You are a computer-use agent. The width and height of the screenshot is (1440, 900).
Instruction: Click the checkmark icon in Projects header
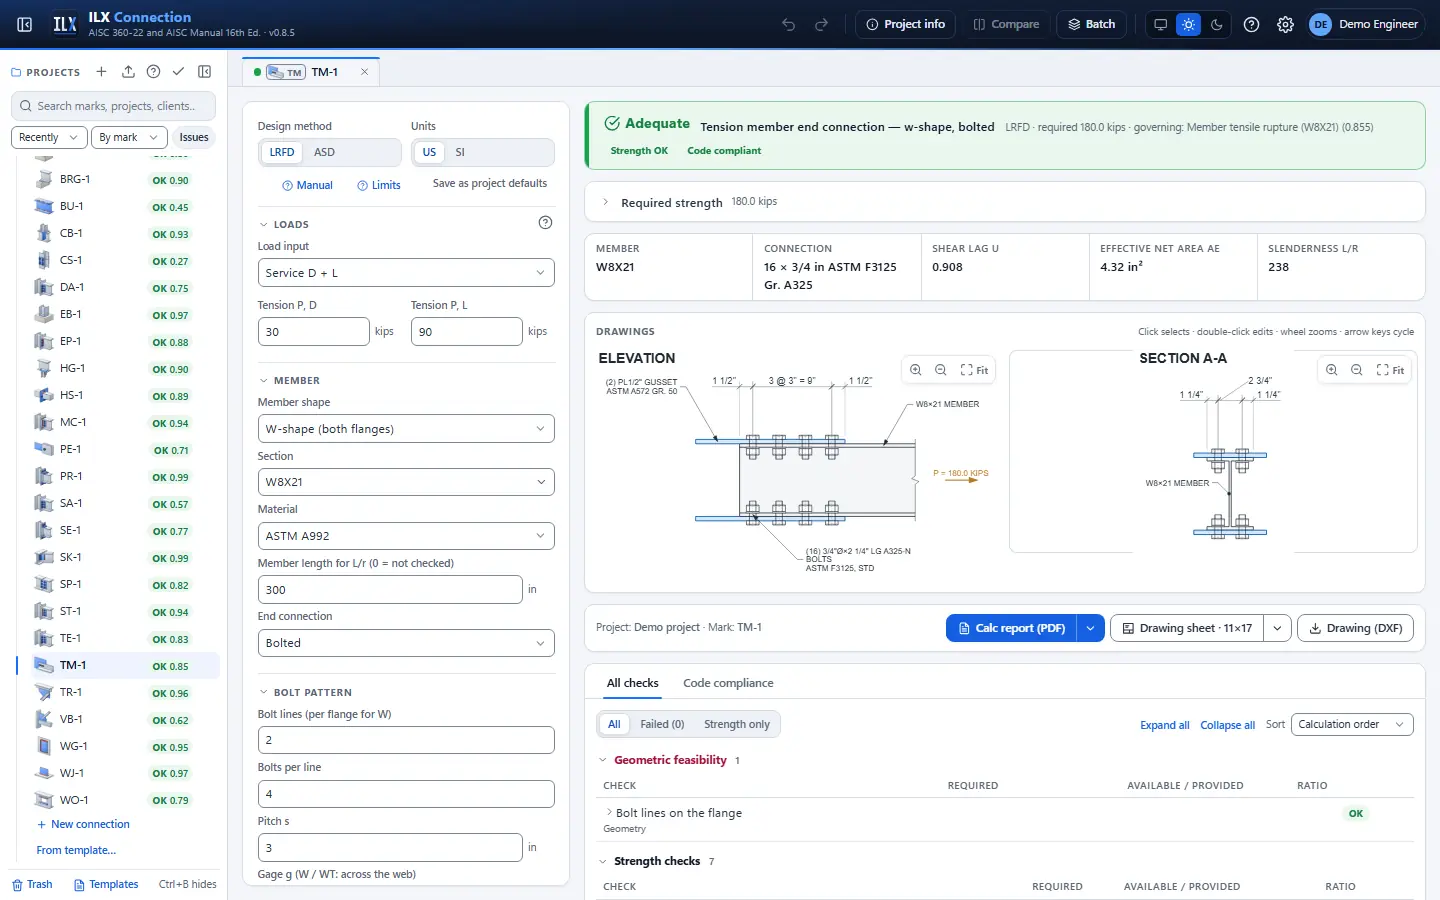(x=178, y=72)
